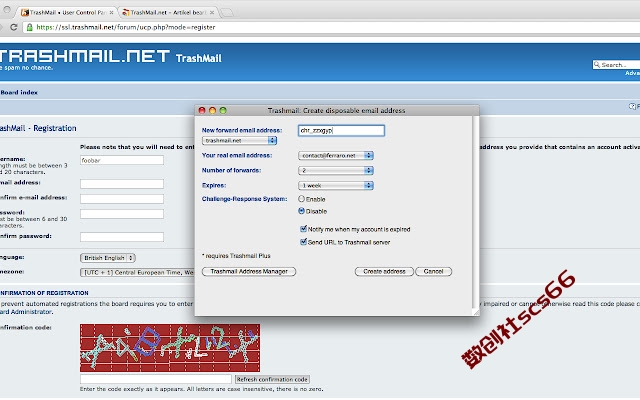640x400 pixels.
Task: Click the Trashmail Address Manager button
Action: click(249, 271)
